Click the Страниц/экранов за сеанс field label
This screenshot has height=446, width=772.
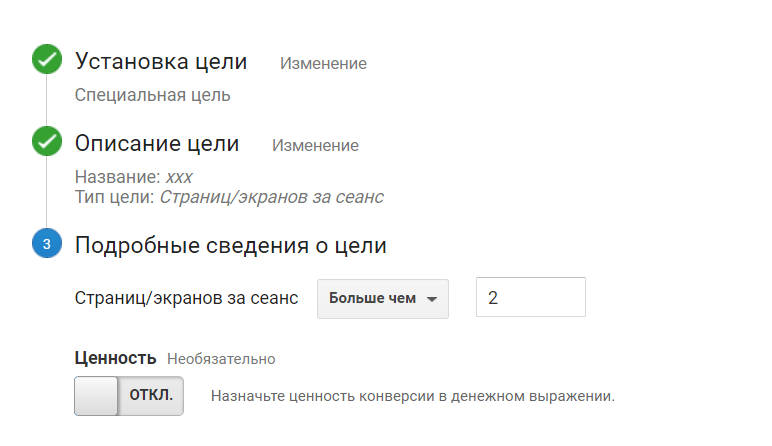(187, 299)
